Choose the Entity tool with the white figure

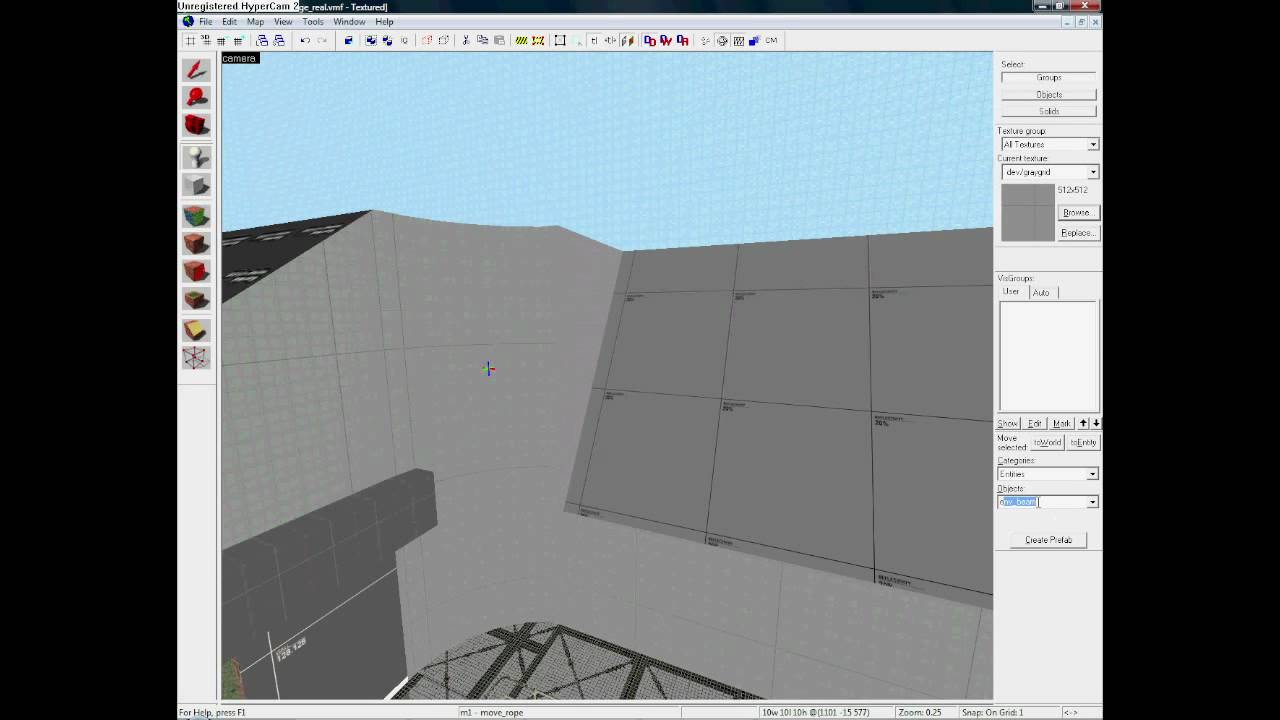coord(196,157)
